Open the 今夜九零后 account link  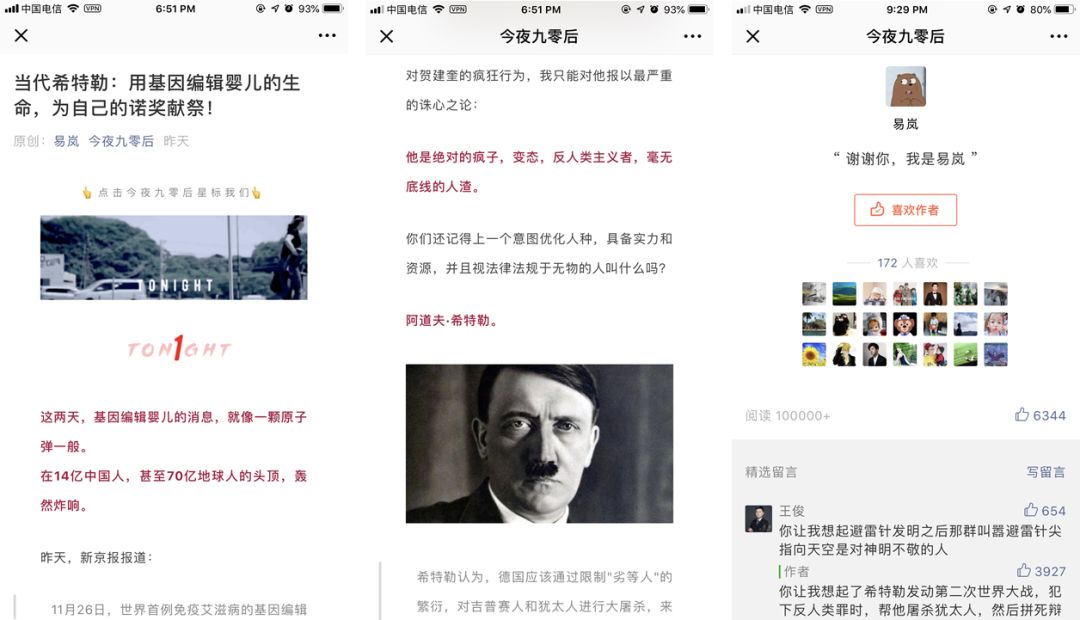pyautogui.click(x=121, y=141)
